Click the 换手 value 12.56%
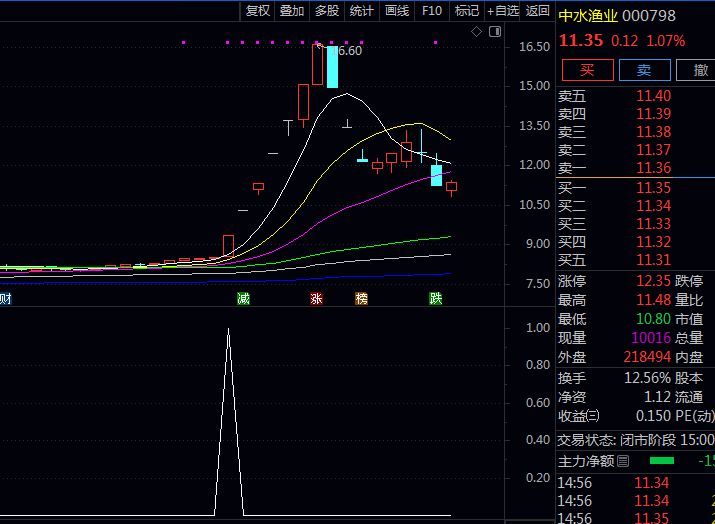The height and width of the screenshot is (524, 715). click(648, 378)
